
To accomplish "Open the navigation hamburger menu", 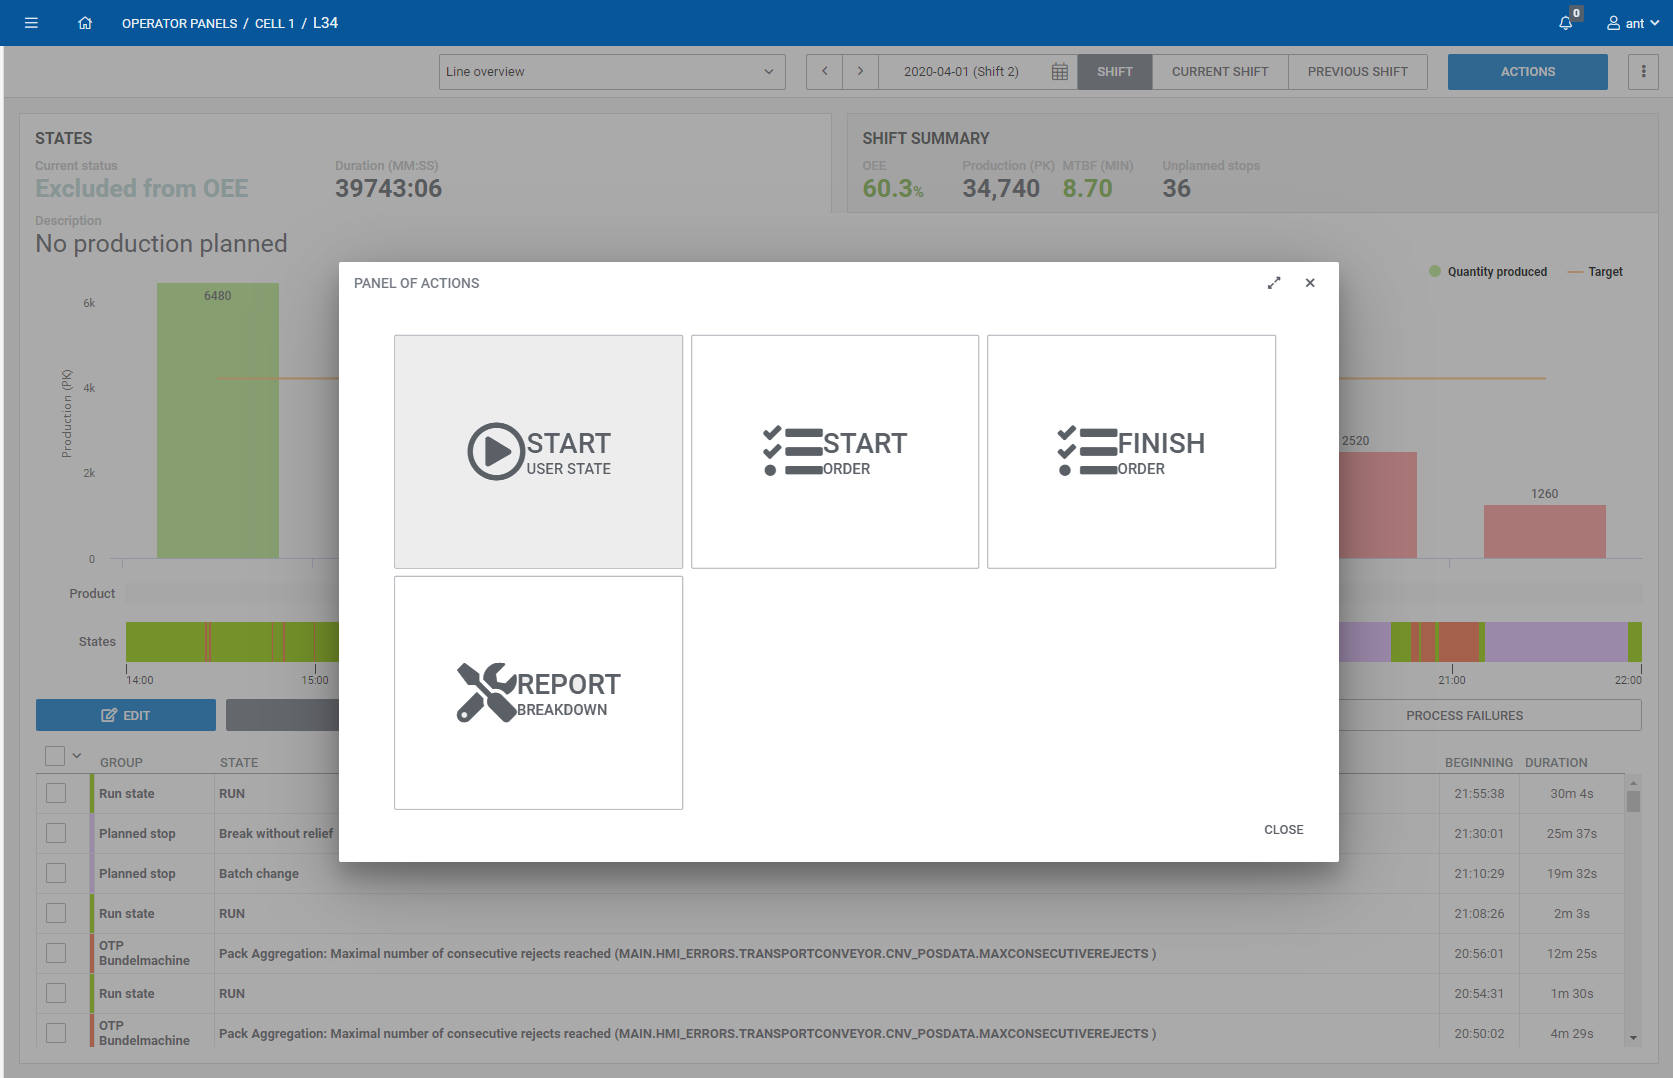I will click(x=31, y=22).
